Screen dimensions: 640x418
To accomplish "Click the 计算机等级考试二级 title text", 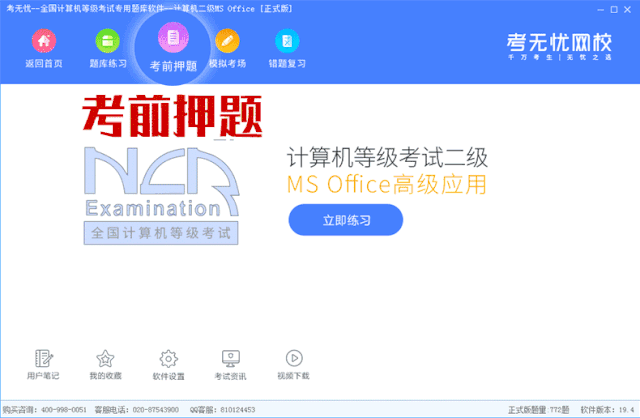I will click(387, 158).
